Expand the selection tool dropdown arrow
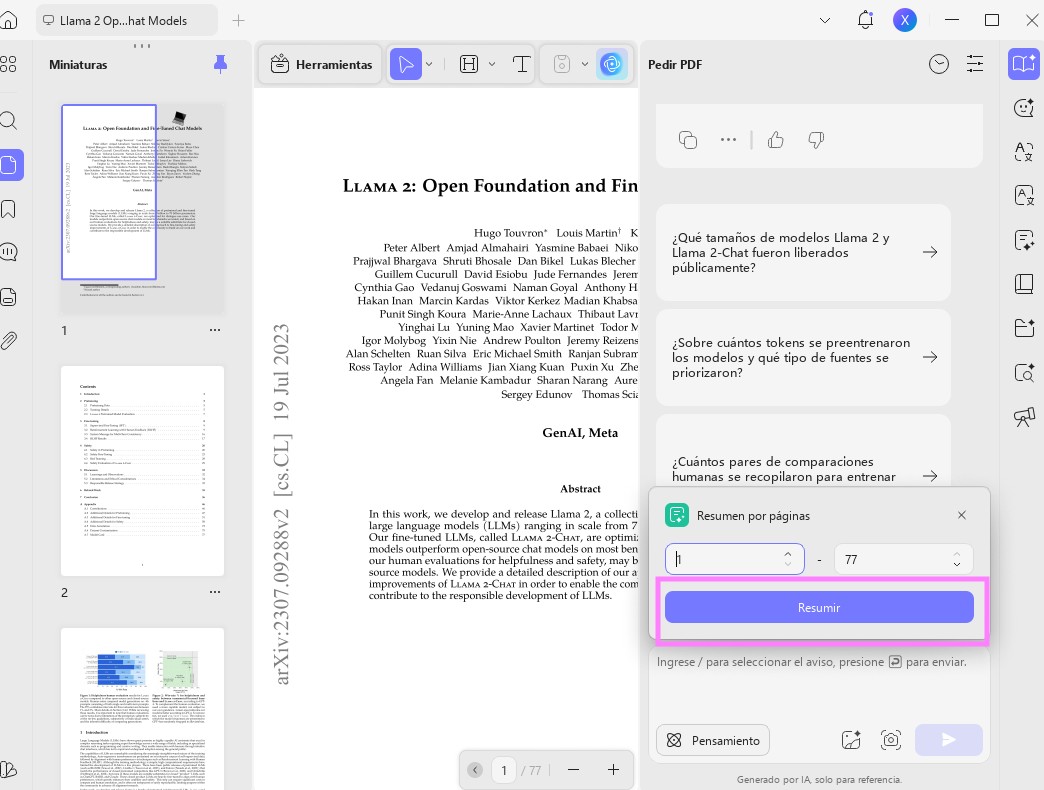Screen dimensions: 1044x790 [x=429, y=65]
